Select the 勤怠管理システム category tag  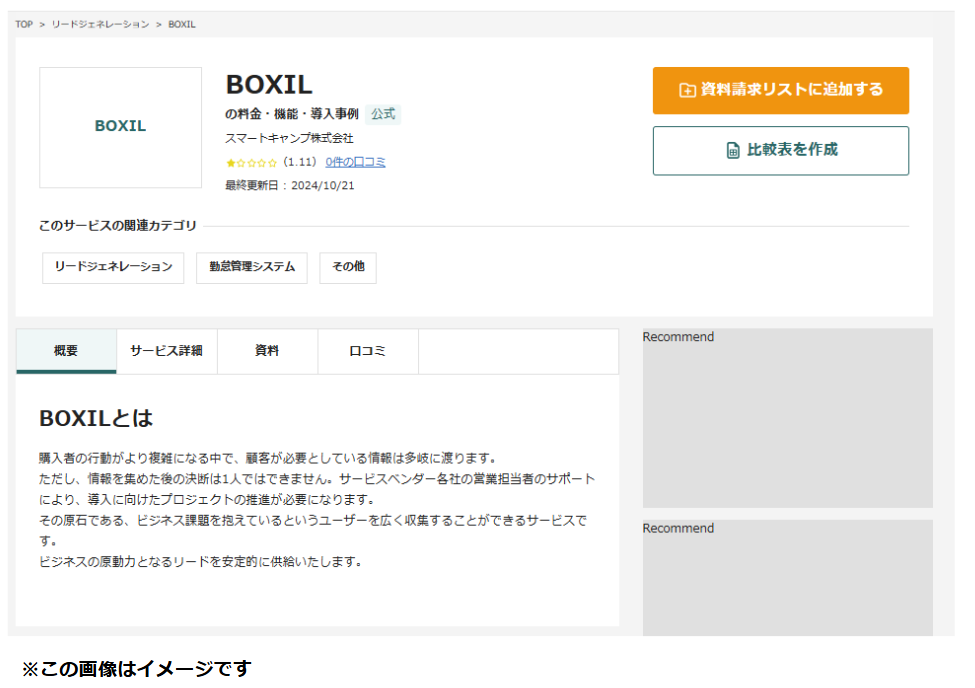click(252, 268)
